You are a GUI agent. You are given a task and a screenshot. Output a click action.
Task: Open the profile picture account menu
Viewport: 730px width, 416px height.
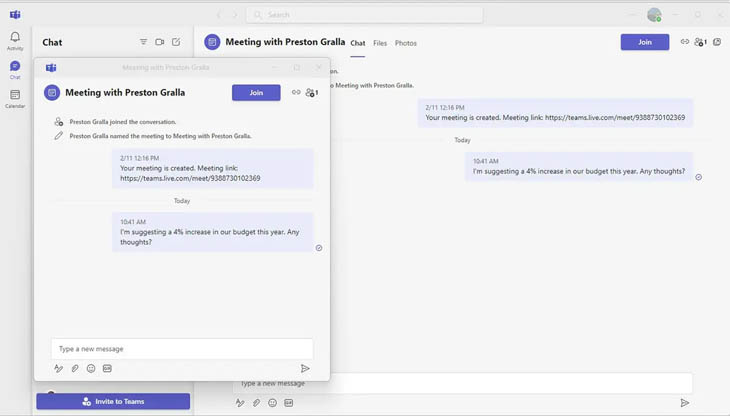pos(654,14)
